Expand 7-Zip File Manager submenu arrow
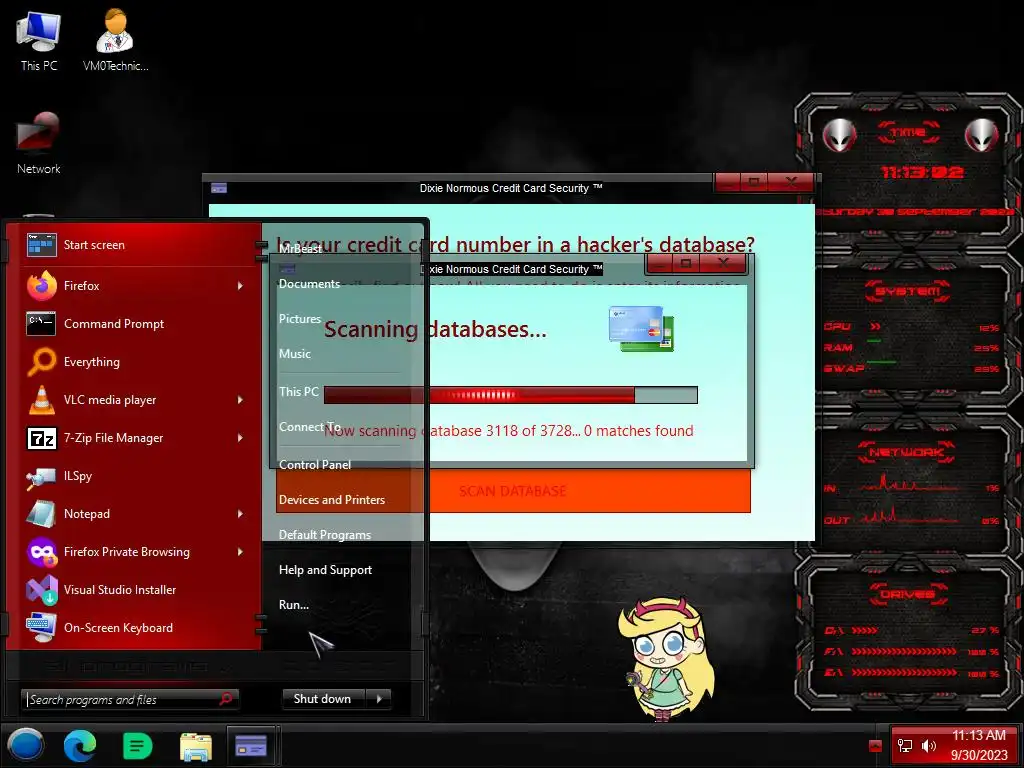The width and height of the screenshot is (1024, 768). (x=240, y=438)
